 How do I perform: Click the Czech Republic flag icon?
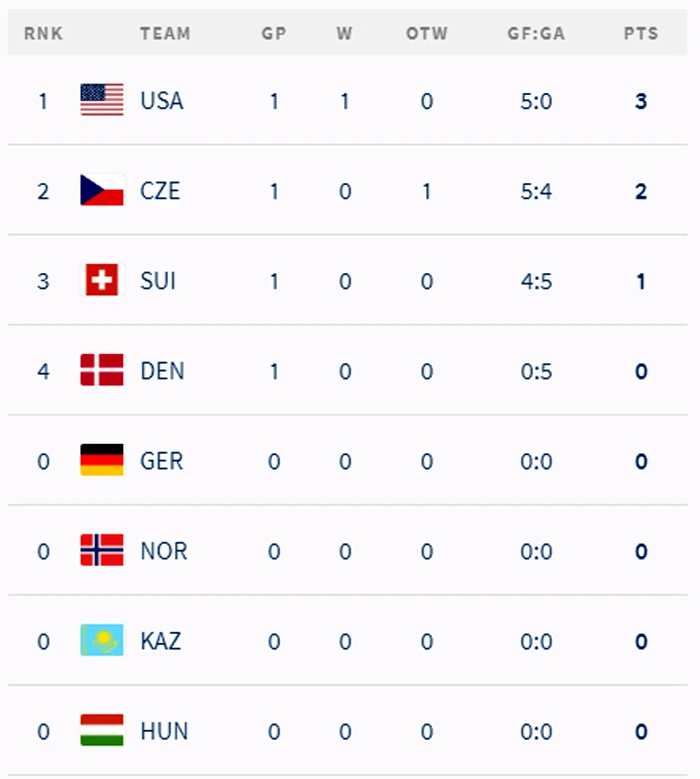(x=102, y=190)
